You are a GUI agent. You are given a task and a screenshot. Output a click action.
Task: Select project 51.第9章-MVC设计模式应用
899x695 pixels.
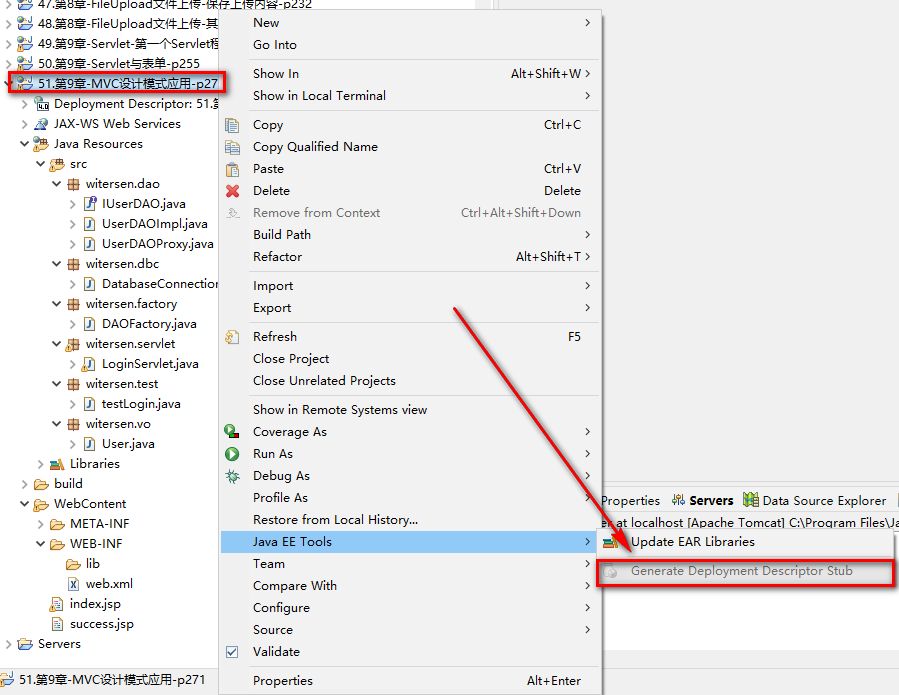pyautogui.click(x=128, y=84)
